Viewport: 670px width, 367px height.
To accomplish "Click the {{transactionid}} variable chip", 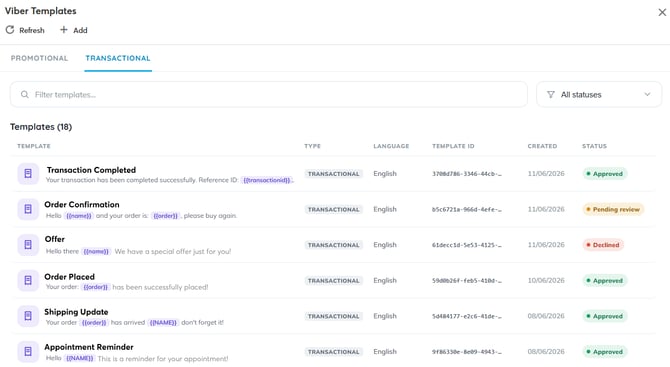I will tap(267, 180).
